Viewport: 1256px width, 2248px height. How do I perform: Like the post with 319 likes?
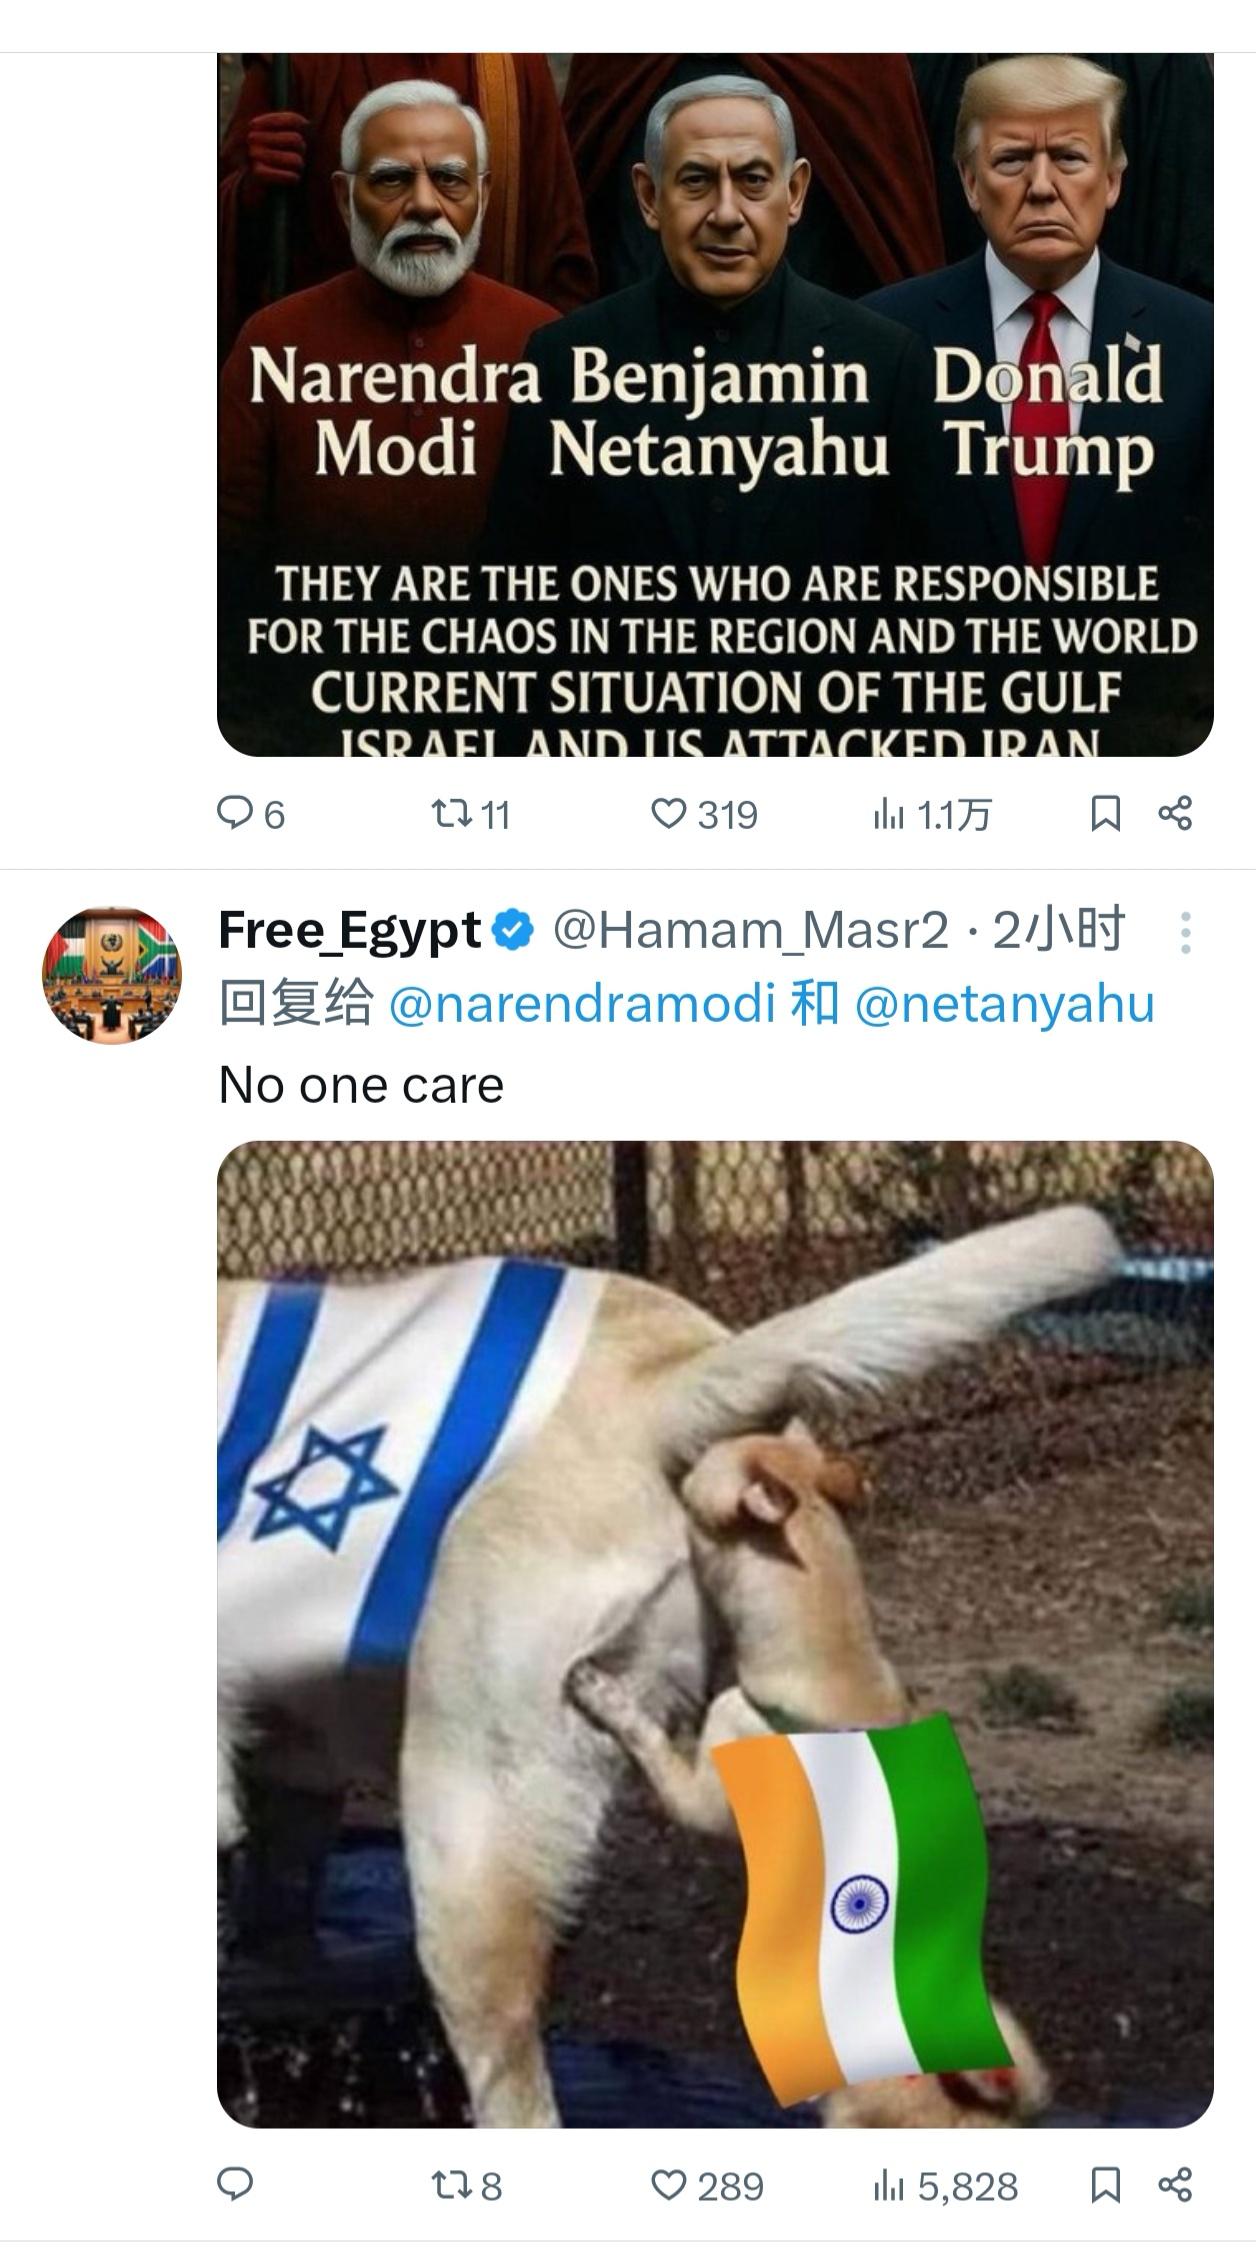coord(705,814)
